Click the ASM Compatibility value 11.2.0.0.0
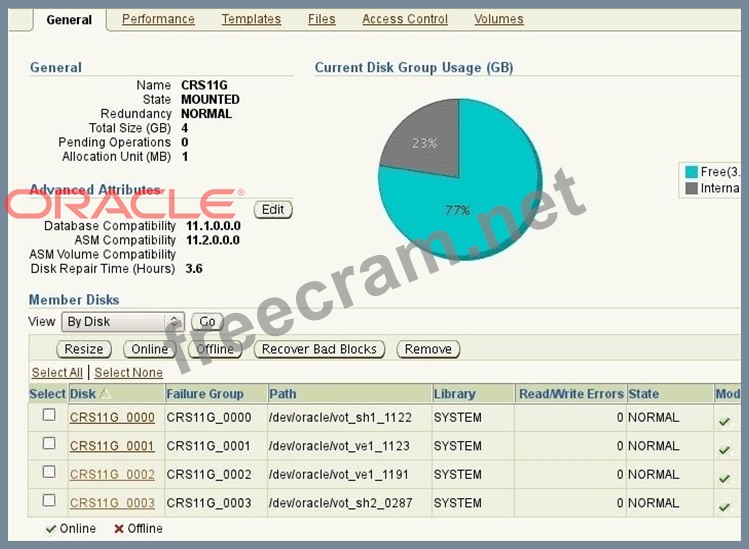 [213, 240]
